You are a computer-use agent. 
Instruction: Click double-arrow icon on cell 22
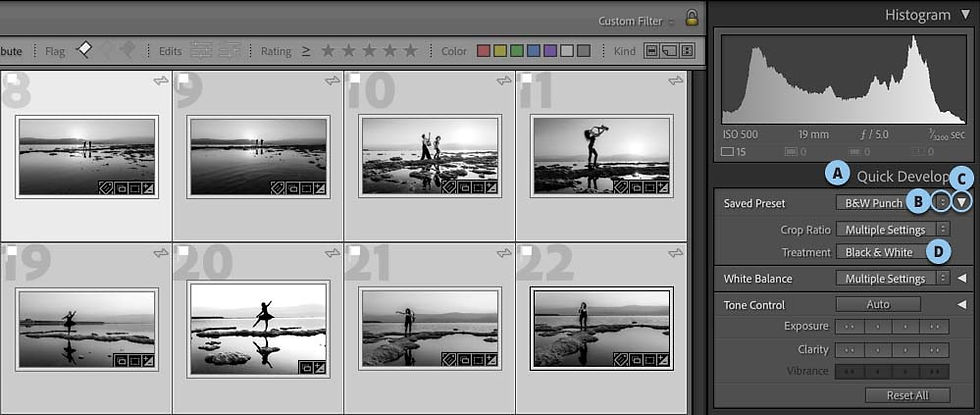675,252
